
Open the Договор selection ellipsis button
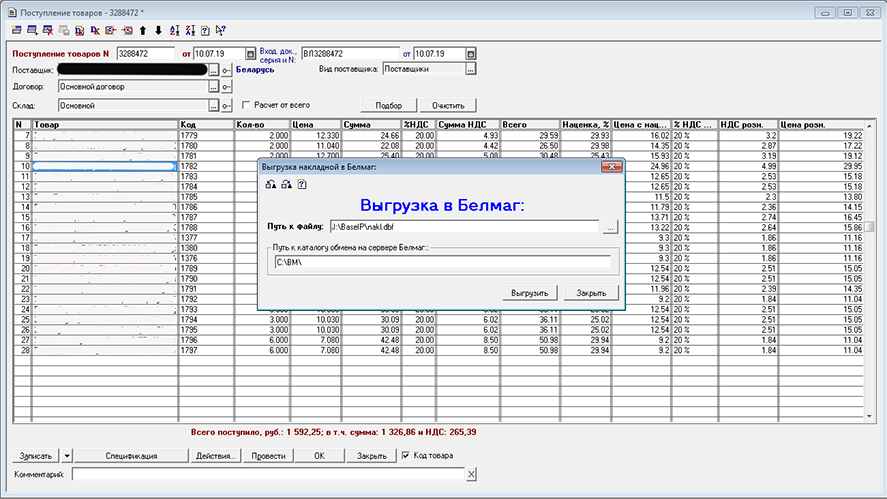pyautogui.click(x=213, y=87)
